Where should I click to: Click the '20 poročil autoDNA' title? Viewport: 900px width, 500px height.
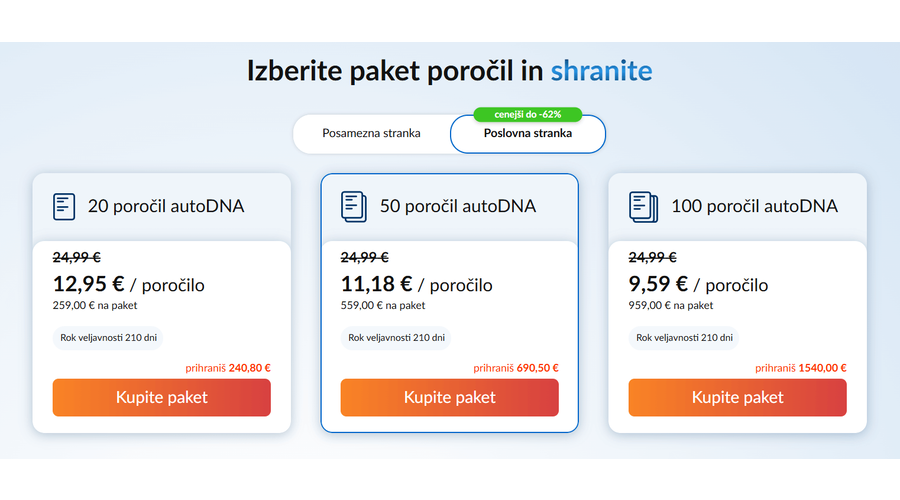166,207
